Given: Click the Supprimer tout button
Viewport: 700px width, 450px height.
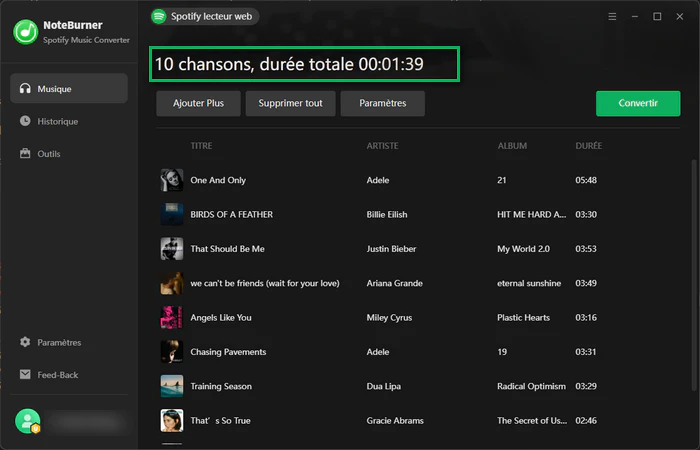Looking at the screenshot, I should click(x=290, y=103).
